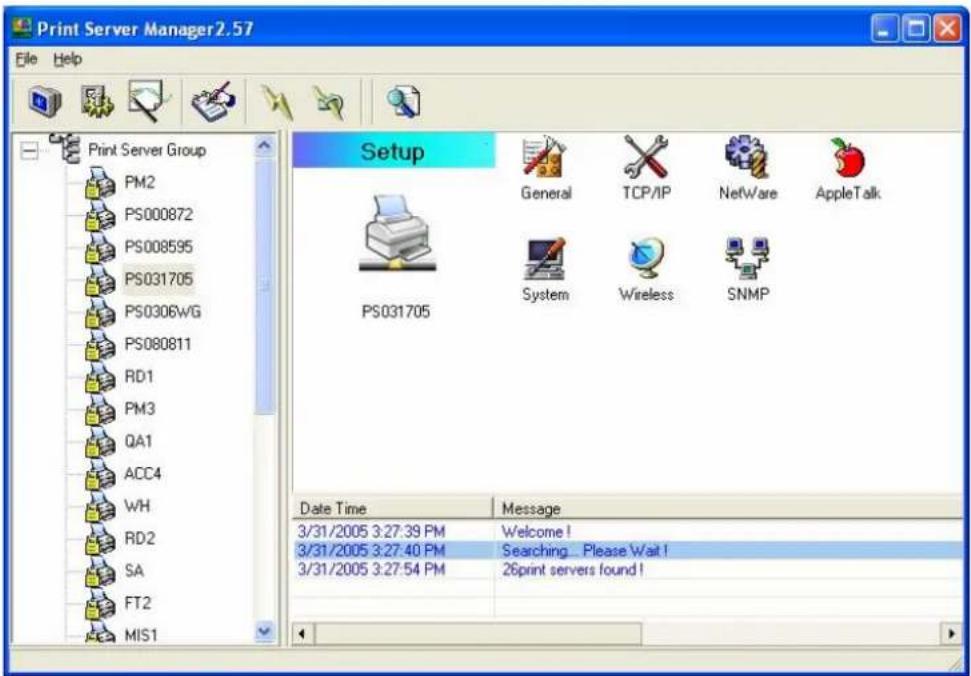Select the 'Searching... Please Wait !' log row
The width and height of the screenshot is (971, 676).
[x=628, y=550]
